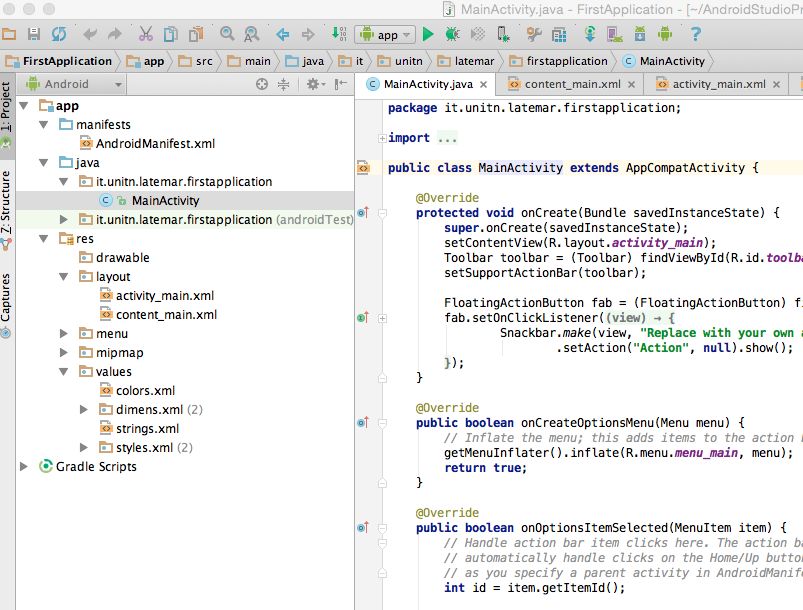Toggle fold on the import statement
This screenshot has width=803, height=610.
pyautogui.click(x=382, y=138)
